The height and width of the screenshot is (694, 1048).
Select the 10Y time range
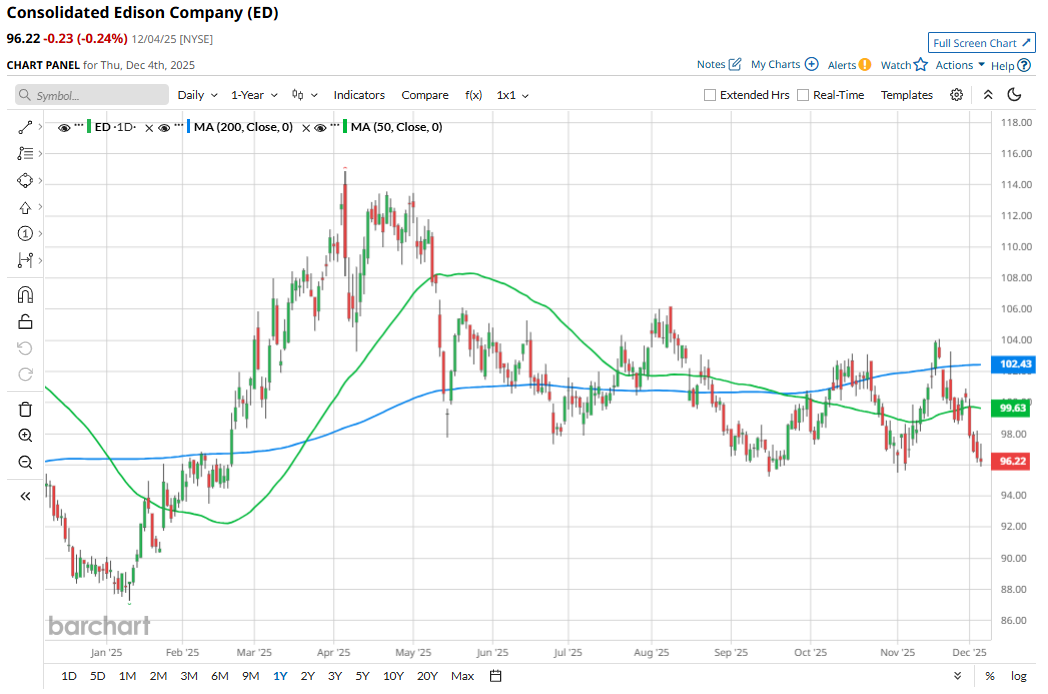click(393, 676)
